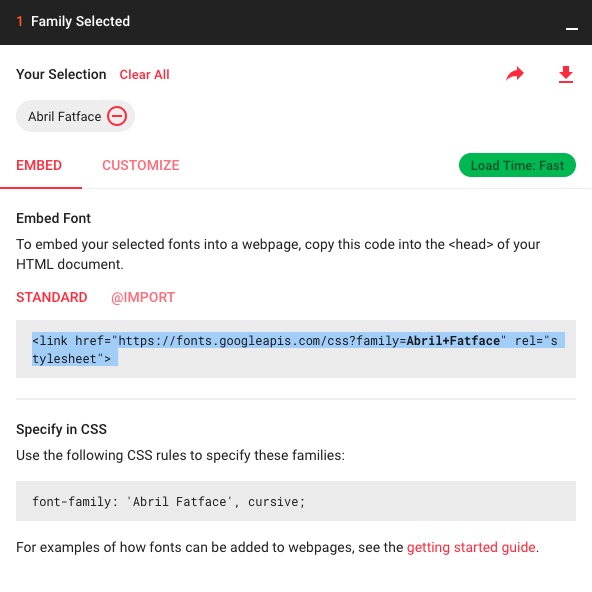Click the Load Time: Fast indicator
The image size is (592, 592).
coord(517,165)
